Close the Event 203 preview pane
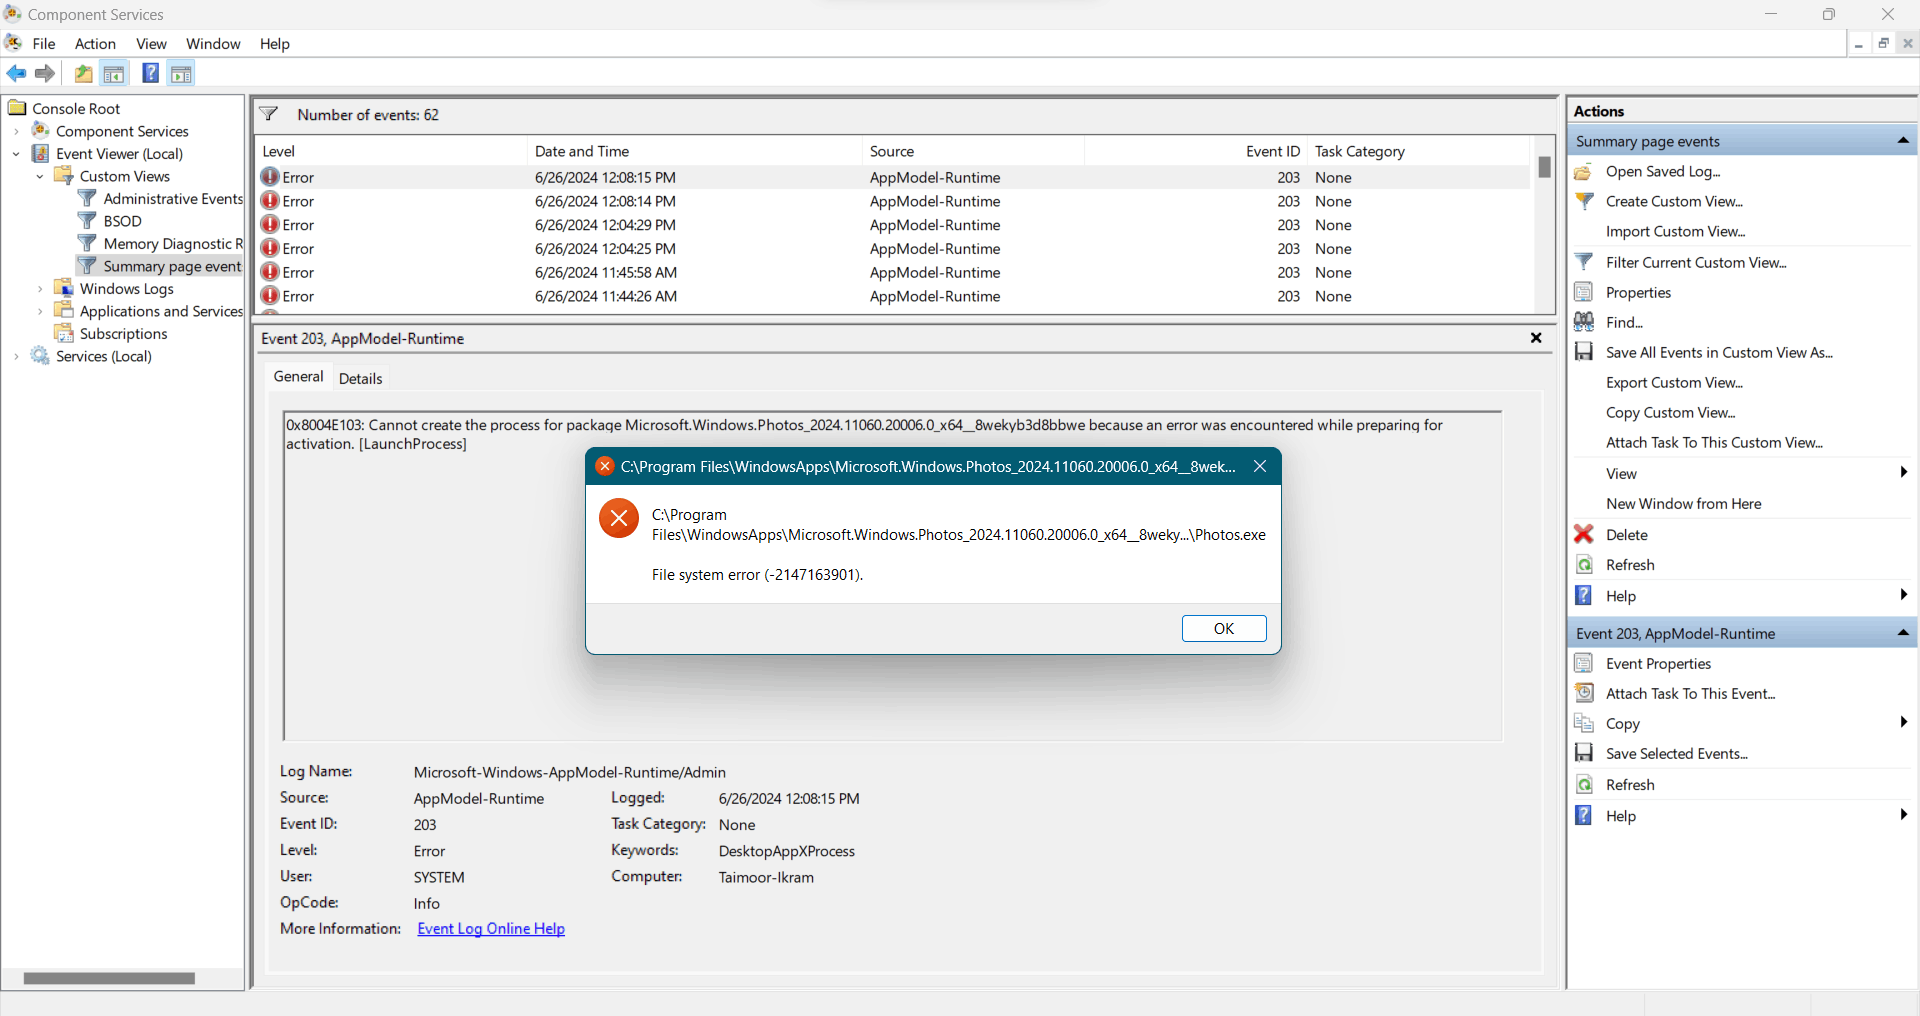The width and height of the screenshot is (1920, 1016). [1536, 338]
